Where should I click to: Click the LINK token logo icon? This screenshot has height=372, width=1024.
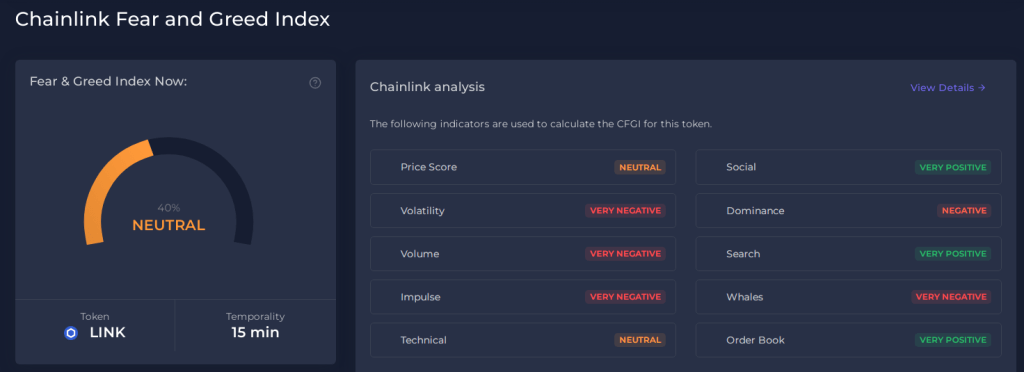[71, 333]
